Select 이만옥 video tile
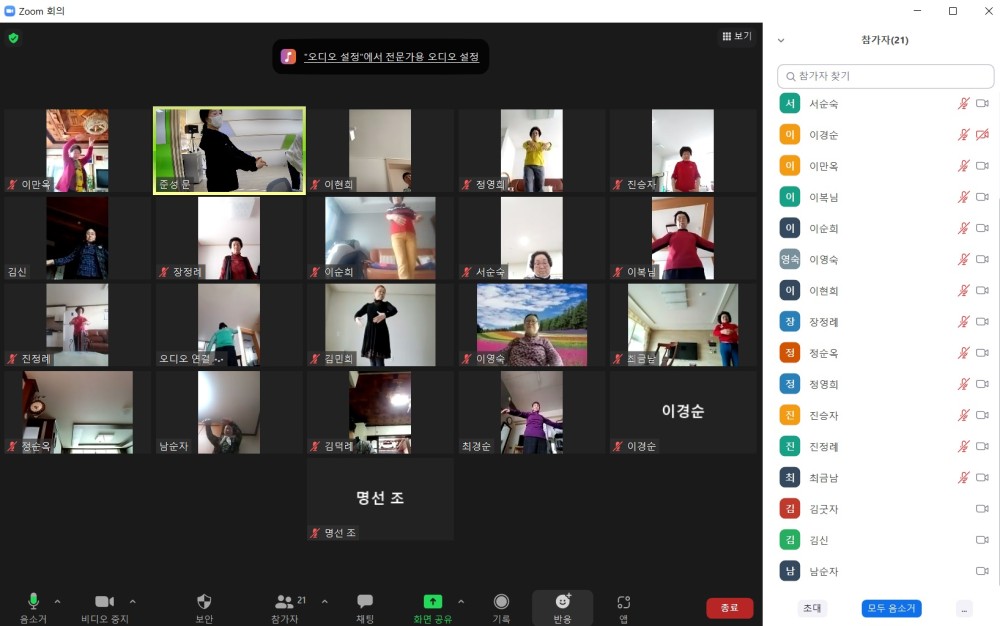The height and width of the screenshot is (626, 1000). click(x=77, y=150)
